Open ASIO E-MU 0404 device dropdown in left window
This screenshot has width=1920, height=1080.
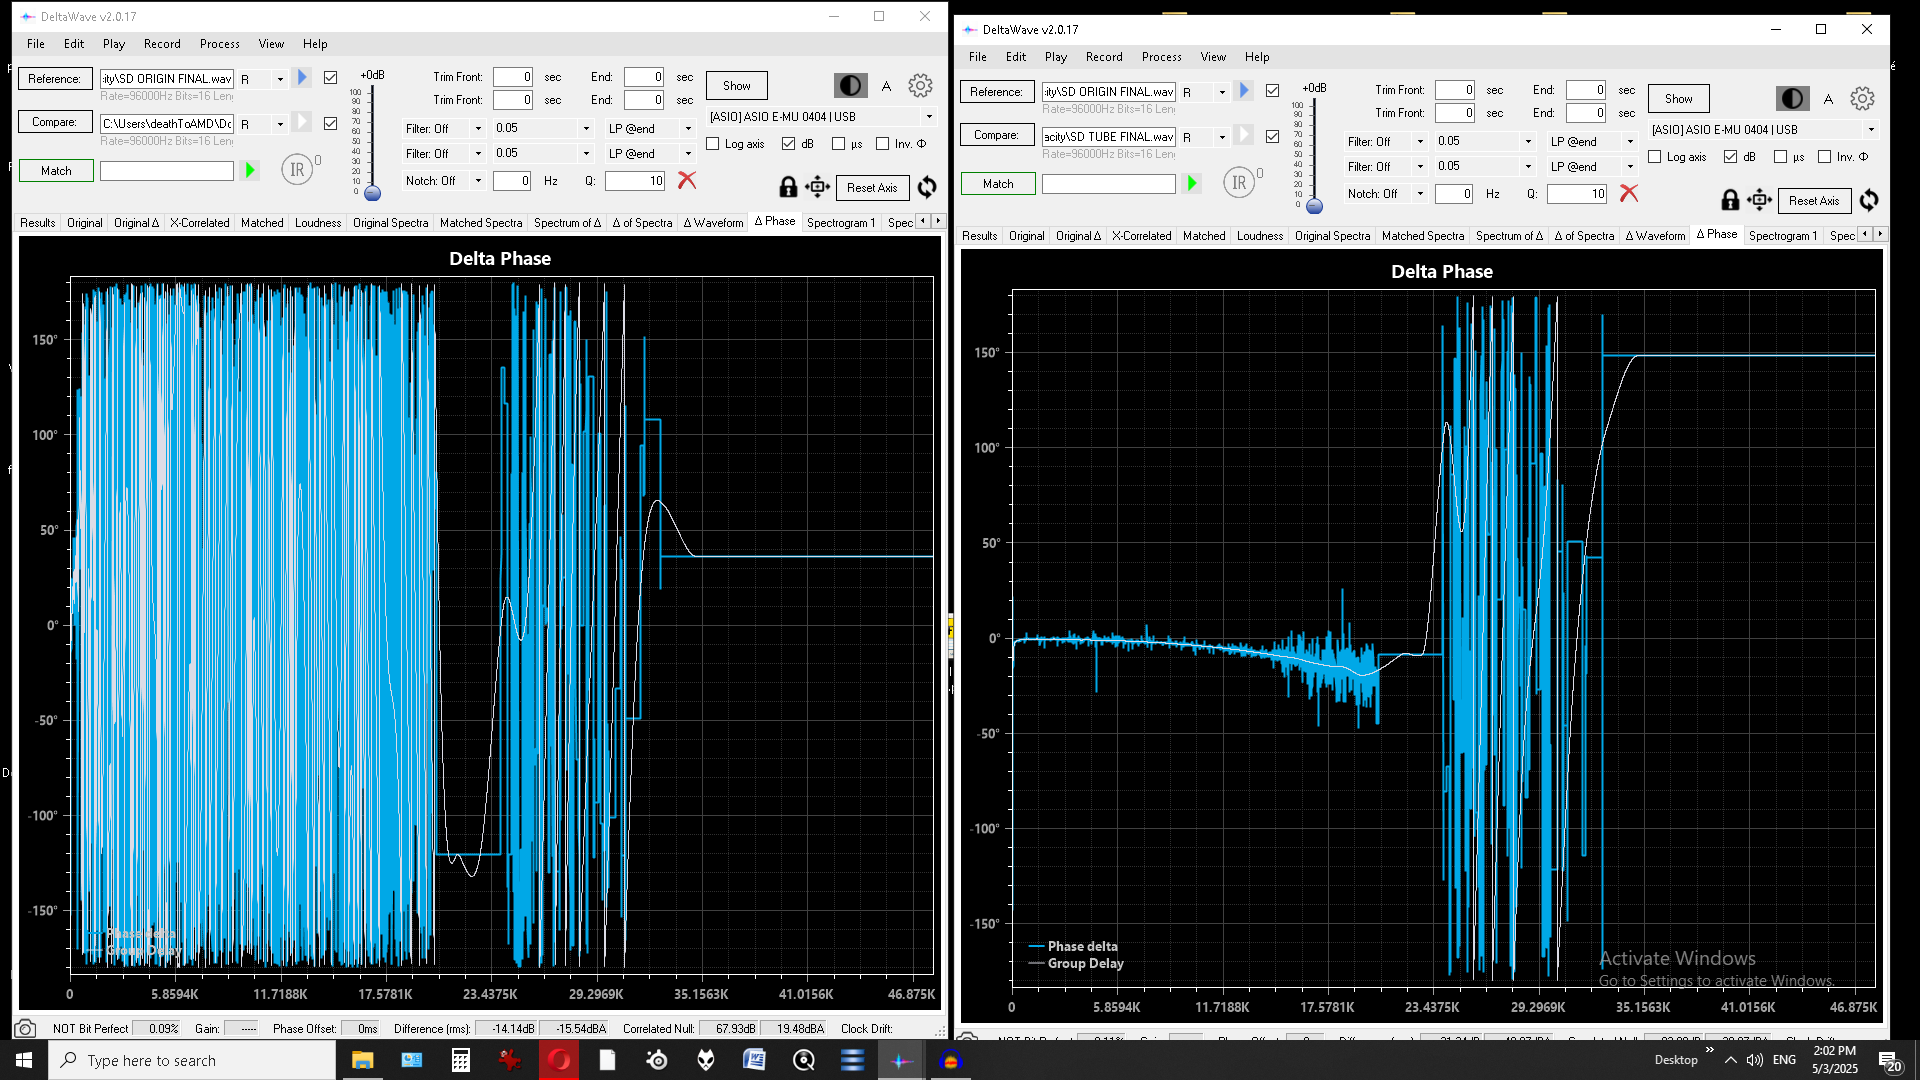click(x=929, y=116)
